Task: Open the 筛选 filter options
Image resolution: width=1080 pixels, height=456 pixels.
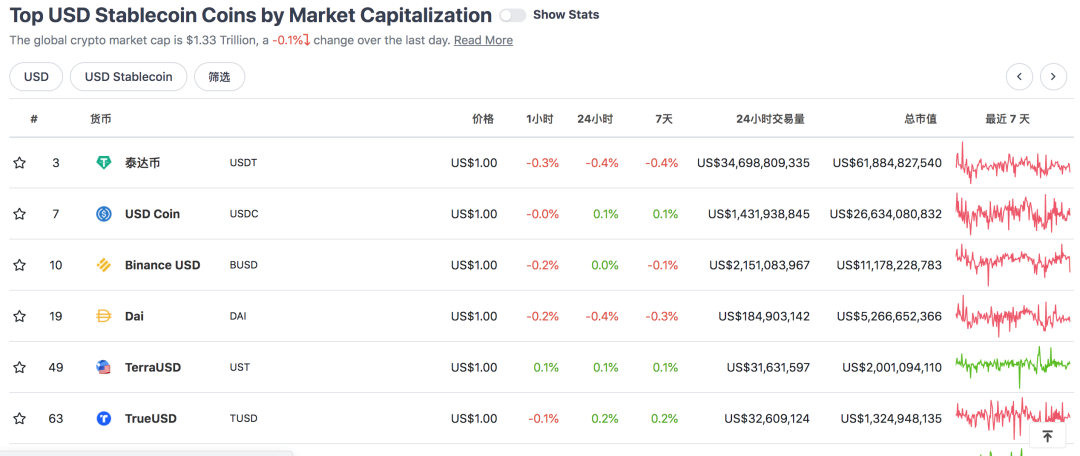Action: (x=219, y=77)
